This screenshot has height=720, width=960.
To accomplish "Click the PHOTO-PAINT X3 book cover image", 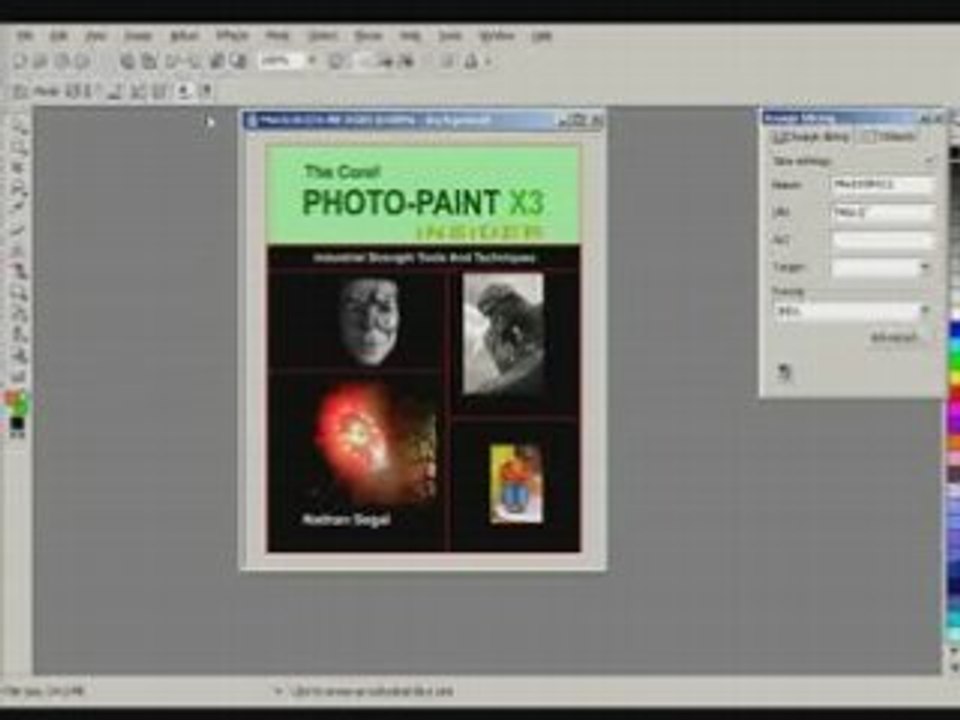I will 424,349.
